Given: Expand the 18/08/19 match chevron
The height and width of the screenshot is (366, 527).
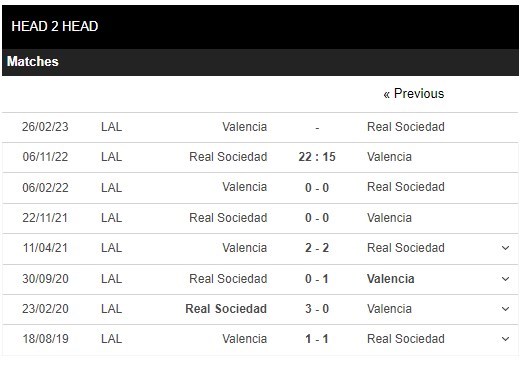Looking at the screenshot, I should tap(505, 339).
